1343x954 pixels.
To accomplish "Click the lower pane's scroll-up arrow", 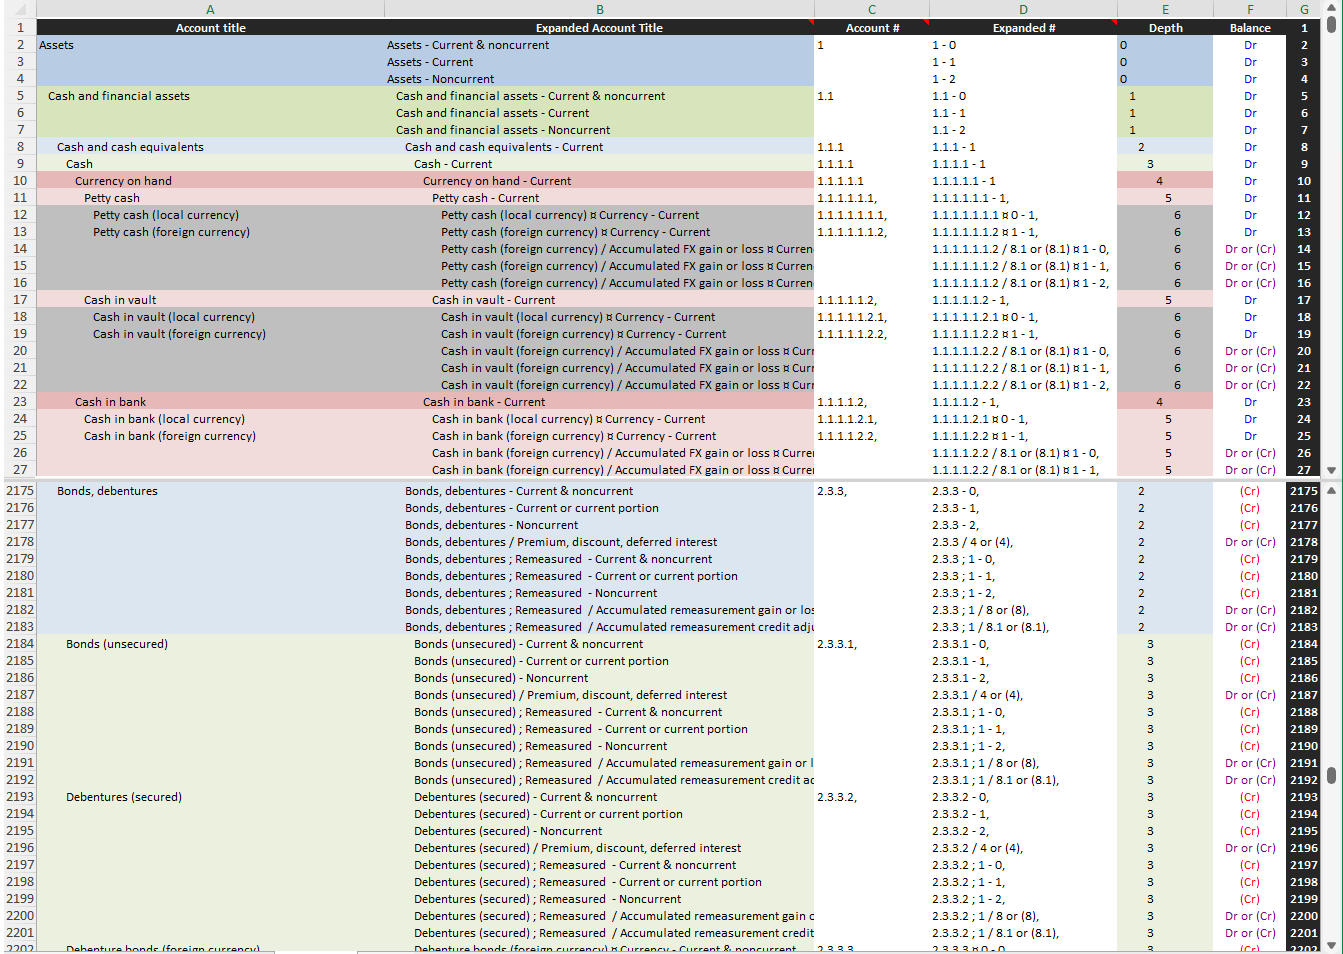I will (1331, 491).
